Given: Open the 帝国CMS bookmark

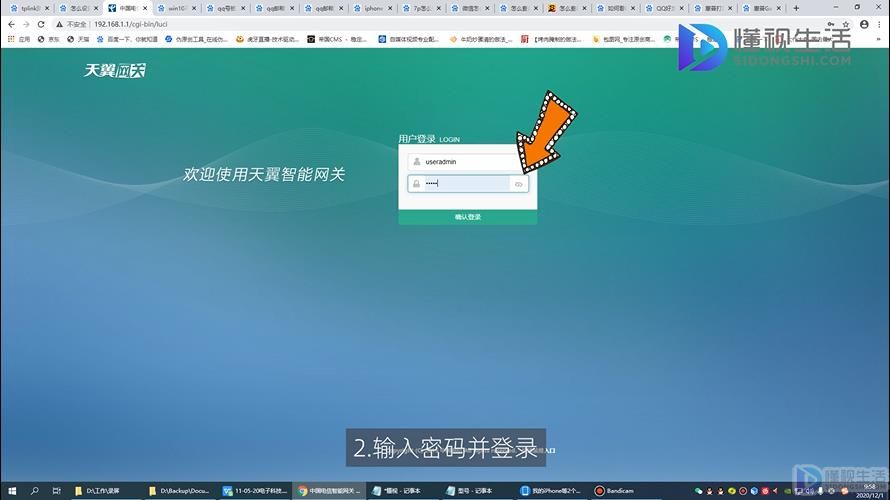Looking at the screenshot, I should (x=337, y=39).
